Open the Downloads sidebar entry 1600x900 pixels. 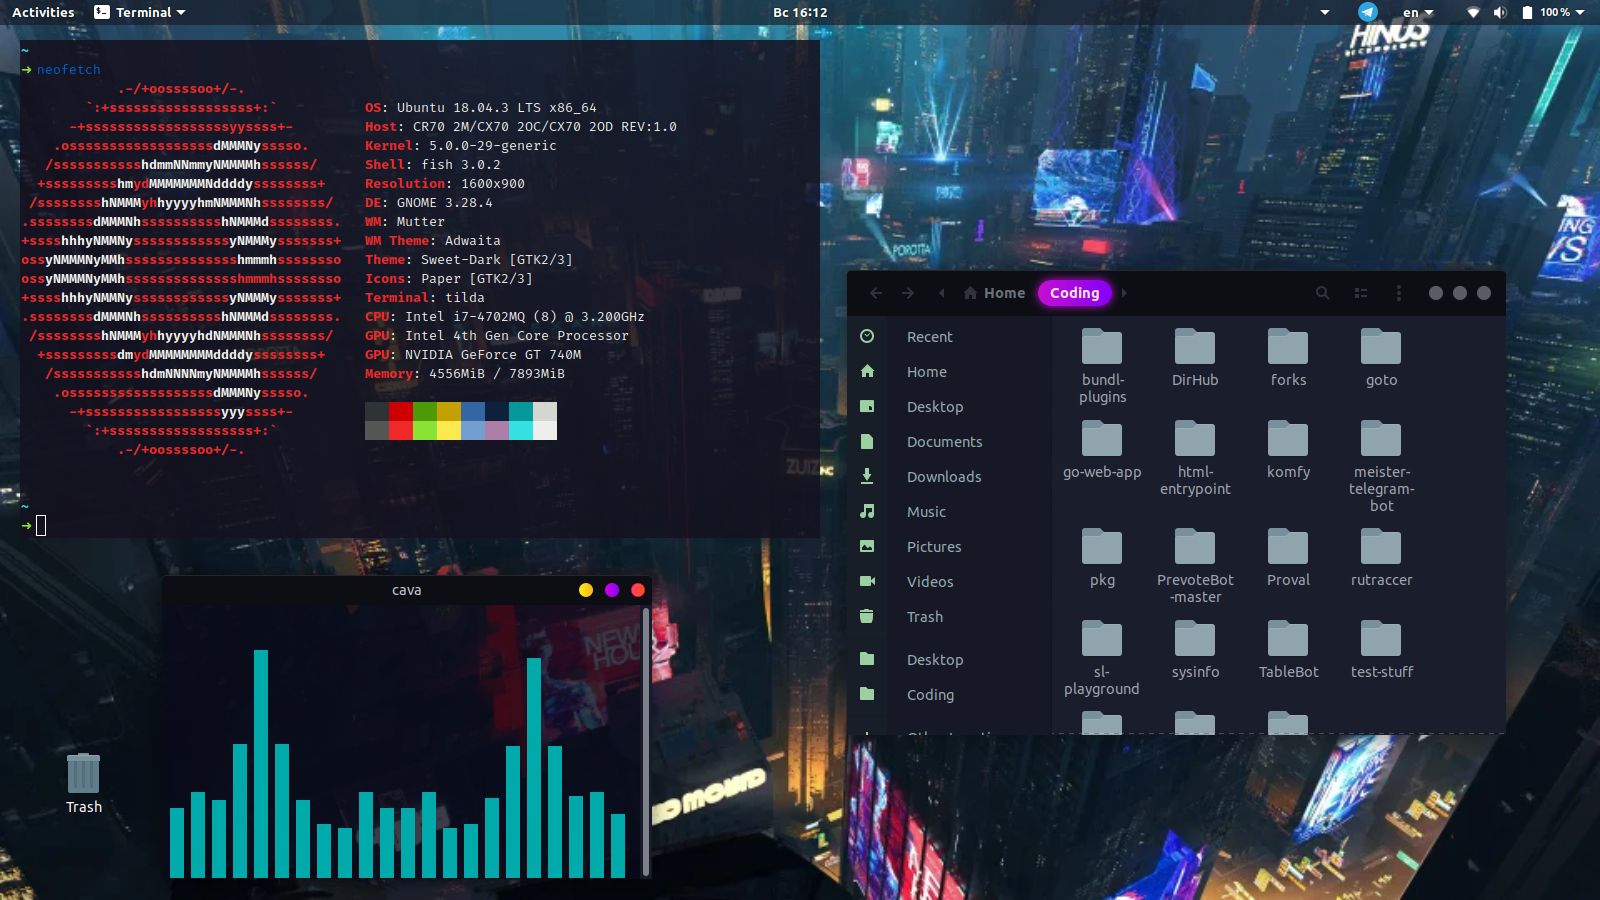pyautogui.click(x=944, y=477)
